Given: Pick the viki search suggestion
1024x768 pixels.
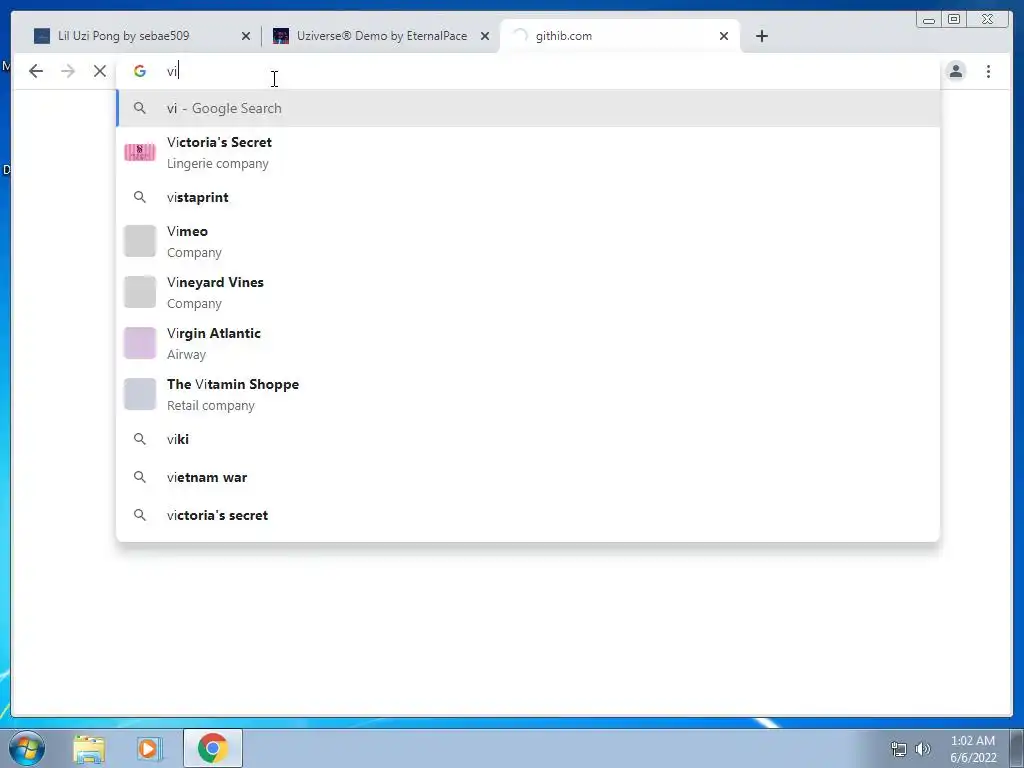Looking at the screenshot, I should (528, 440).
